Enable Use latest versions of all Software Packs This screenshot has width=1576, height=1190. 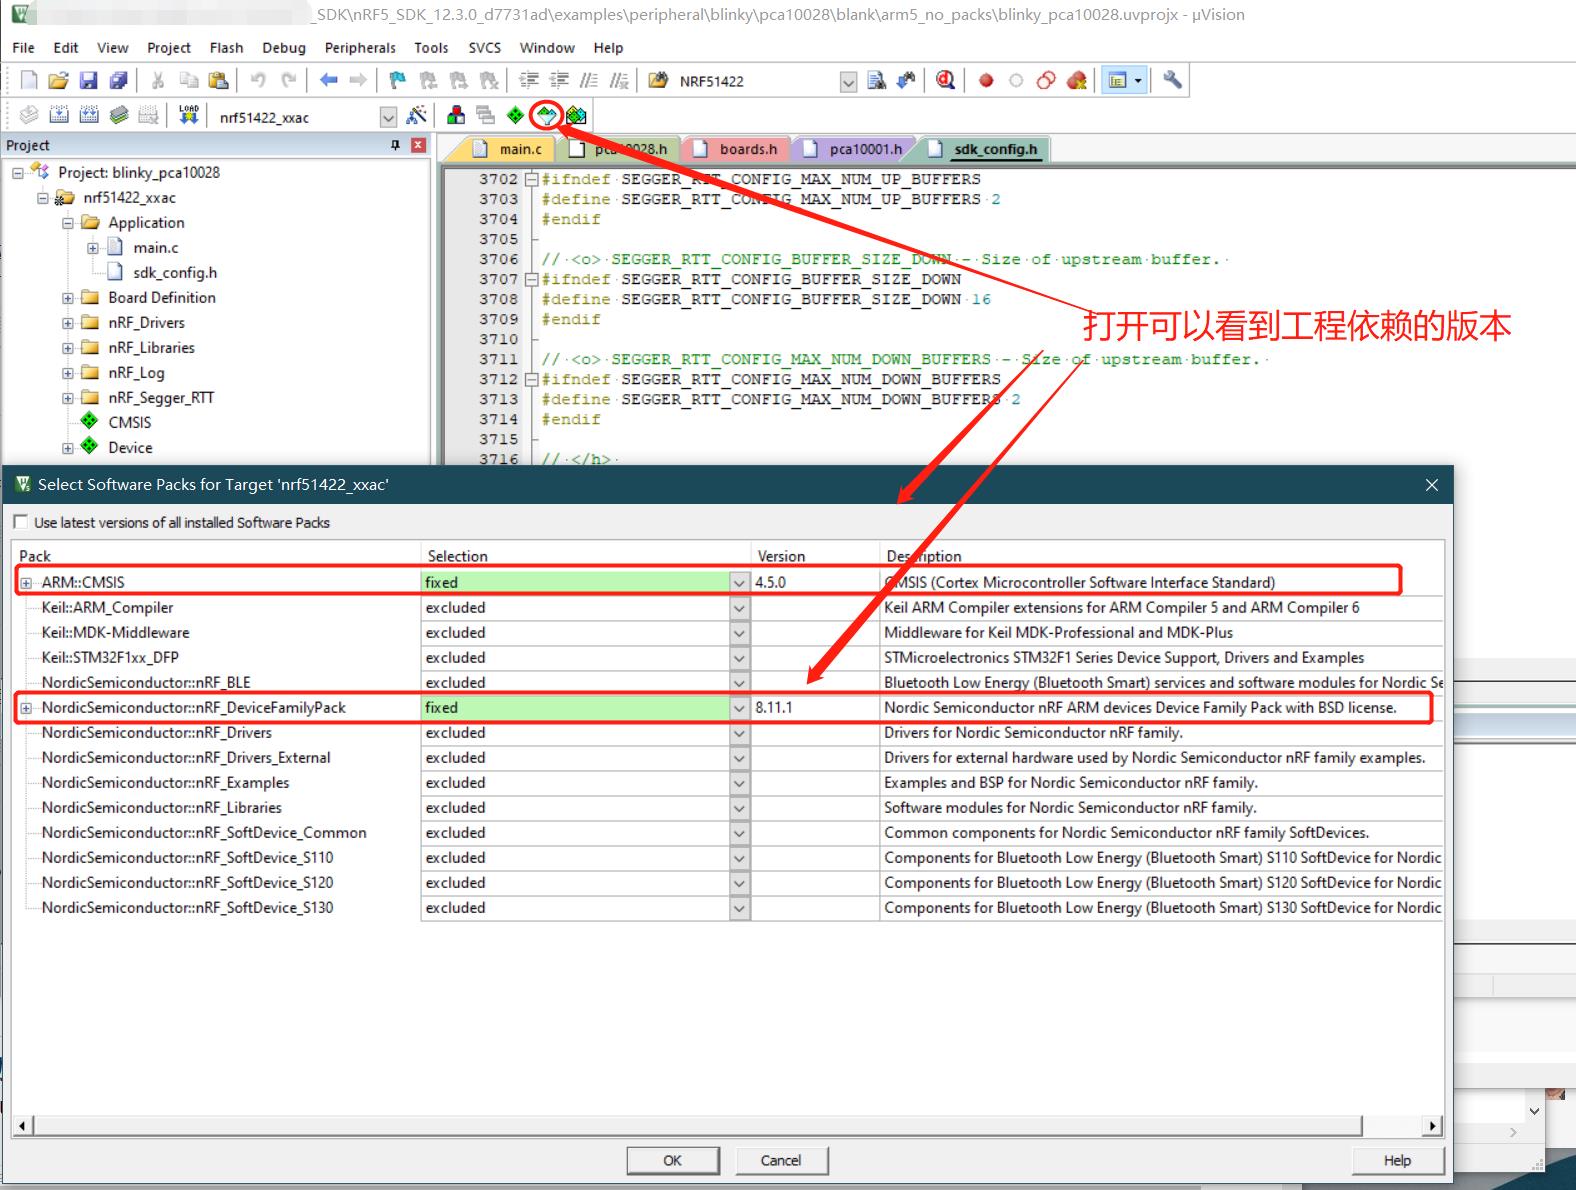point(21,522)
